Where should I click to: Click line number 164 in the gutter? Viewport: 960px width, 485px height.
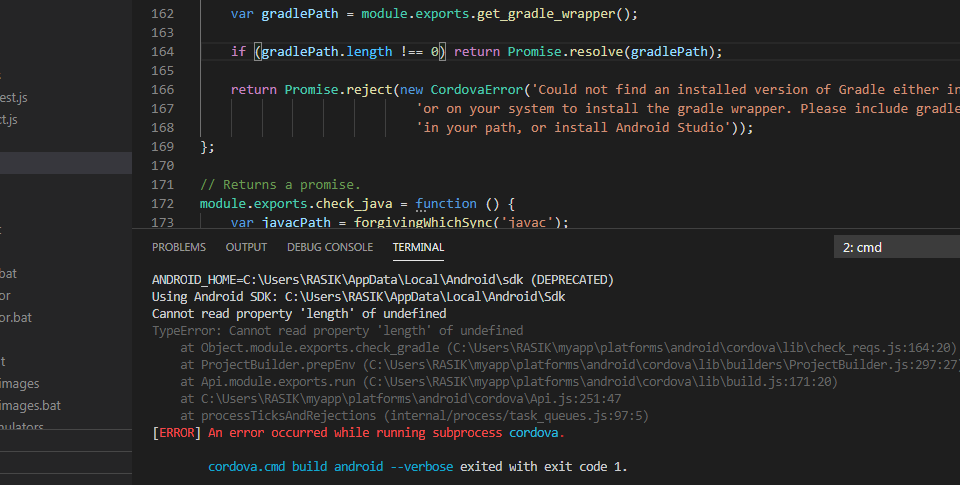(163, 51)
